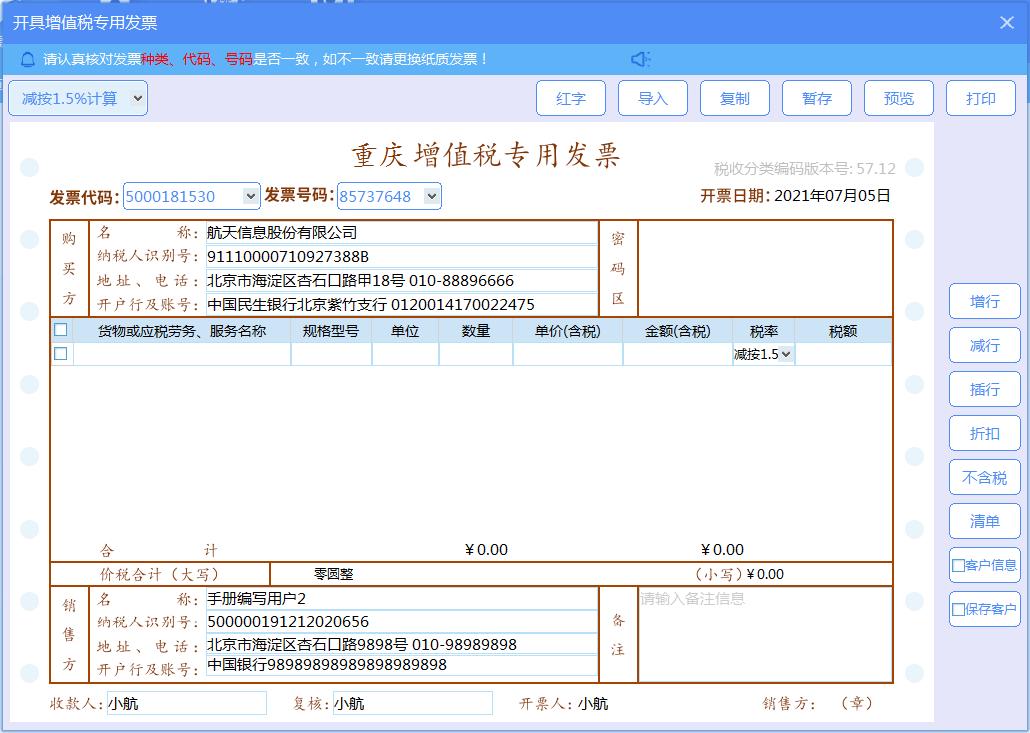Check the first goods line checkbox
This screenshot has height=733, width=1030.
point(61,353)
